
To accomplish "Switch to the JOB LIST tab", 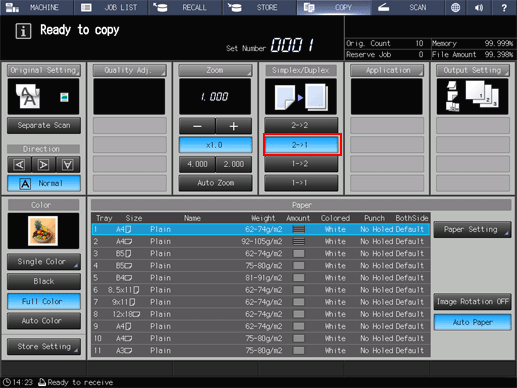I will [111, 7].
